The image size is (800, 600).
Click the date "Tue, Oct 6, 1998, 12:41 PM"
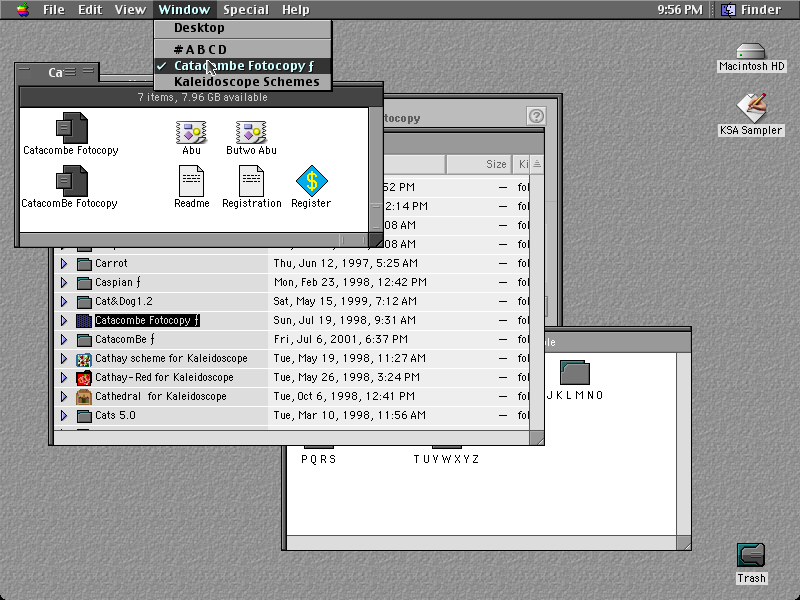pyautogui.click(x=344, y=396)
